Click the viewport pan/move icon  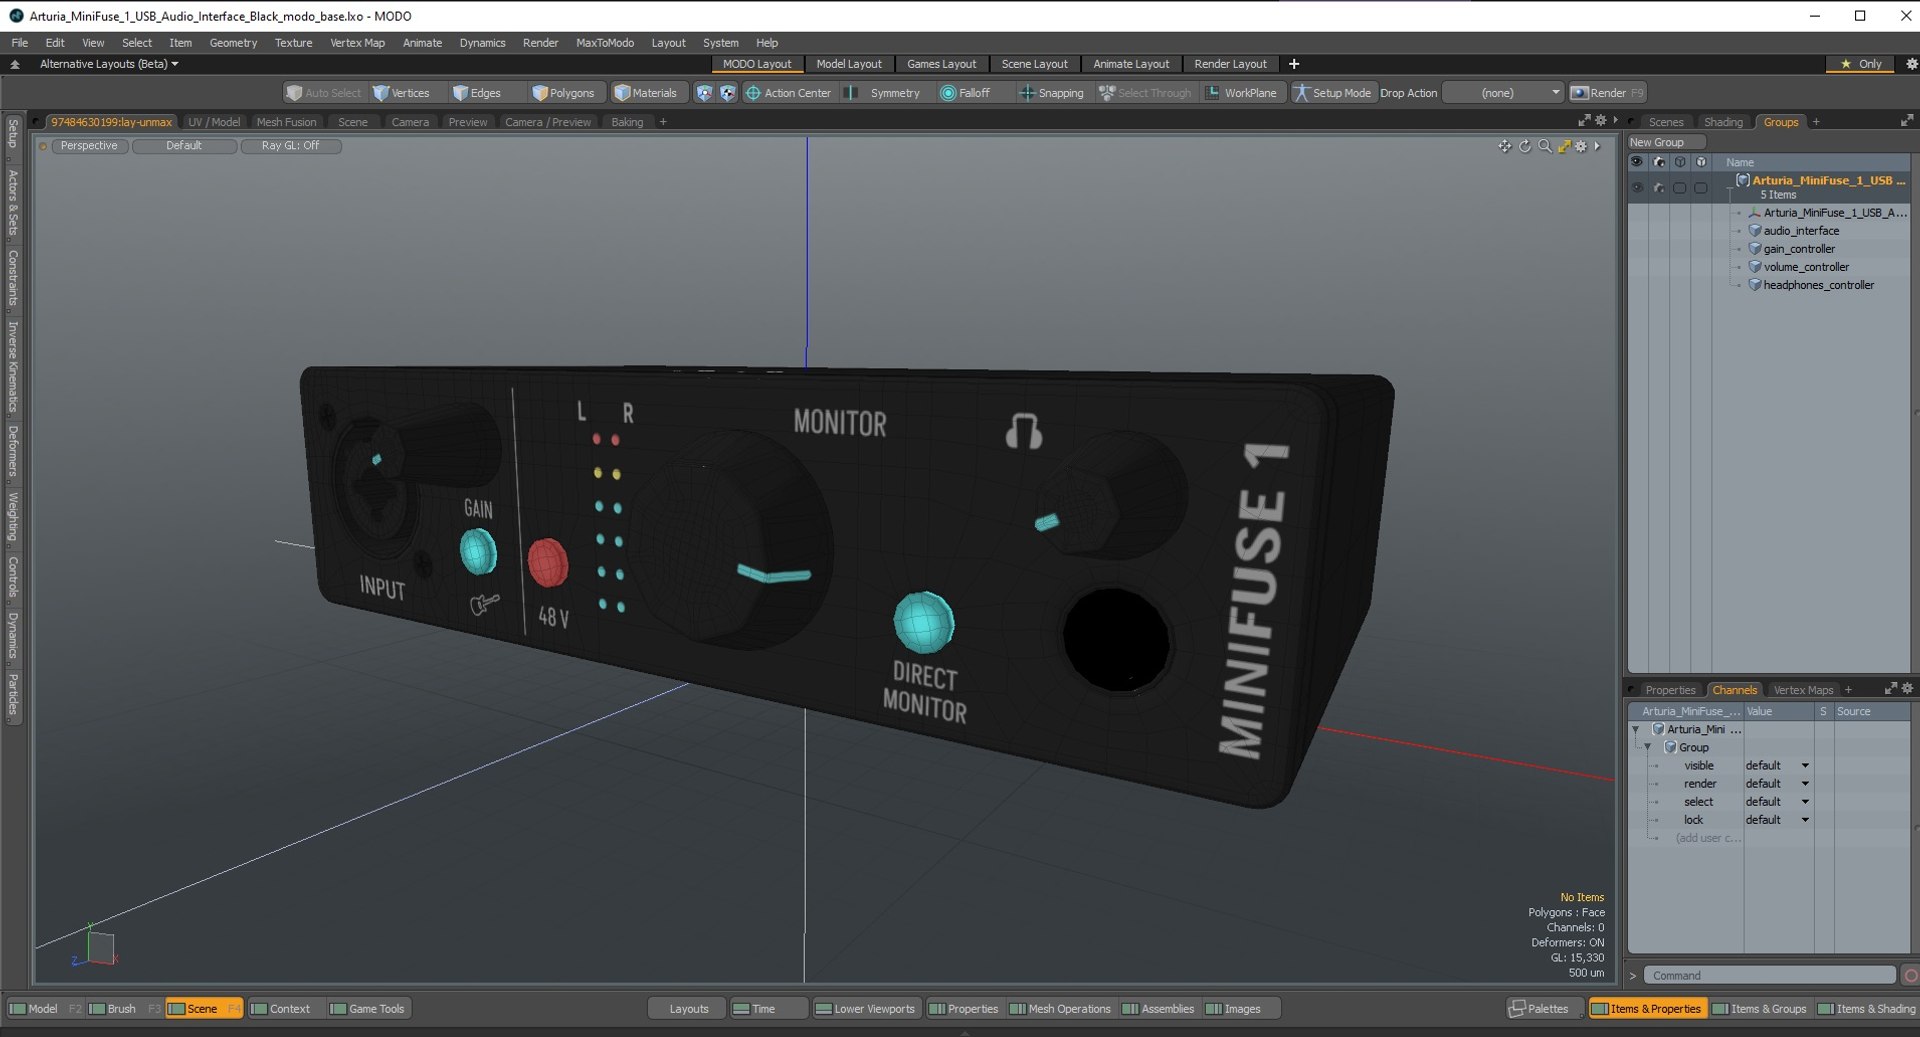tap(1504, 146)
